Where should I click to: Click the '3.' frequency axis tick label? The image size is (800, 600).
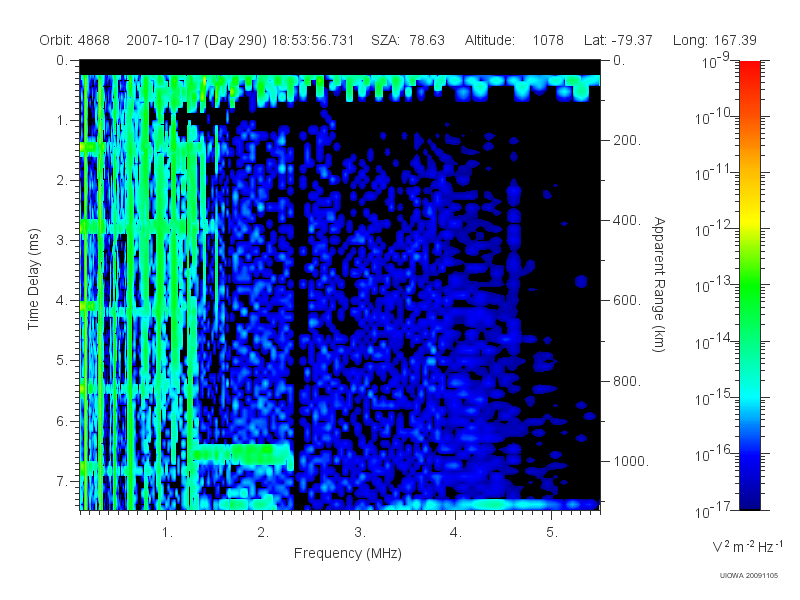[359, 533]
